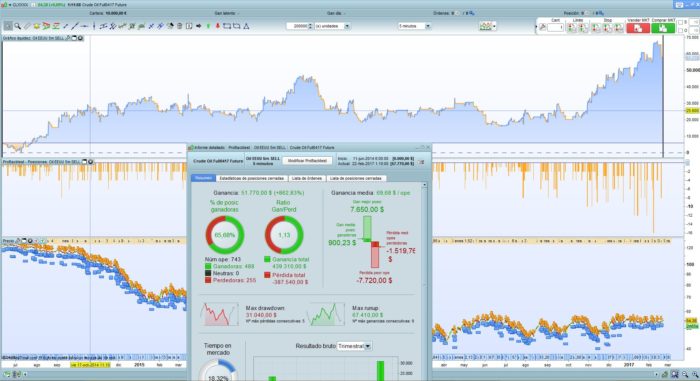Screen dimensions: 700x381
Task: Click the red Vender MKT button
Action: pyautogui.click(x=638, y=28)
